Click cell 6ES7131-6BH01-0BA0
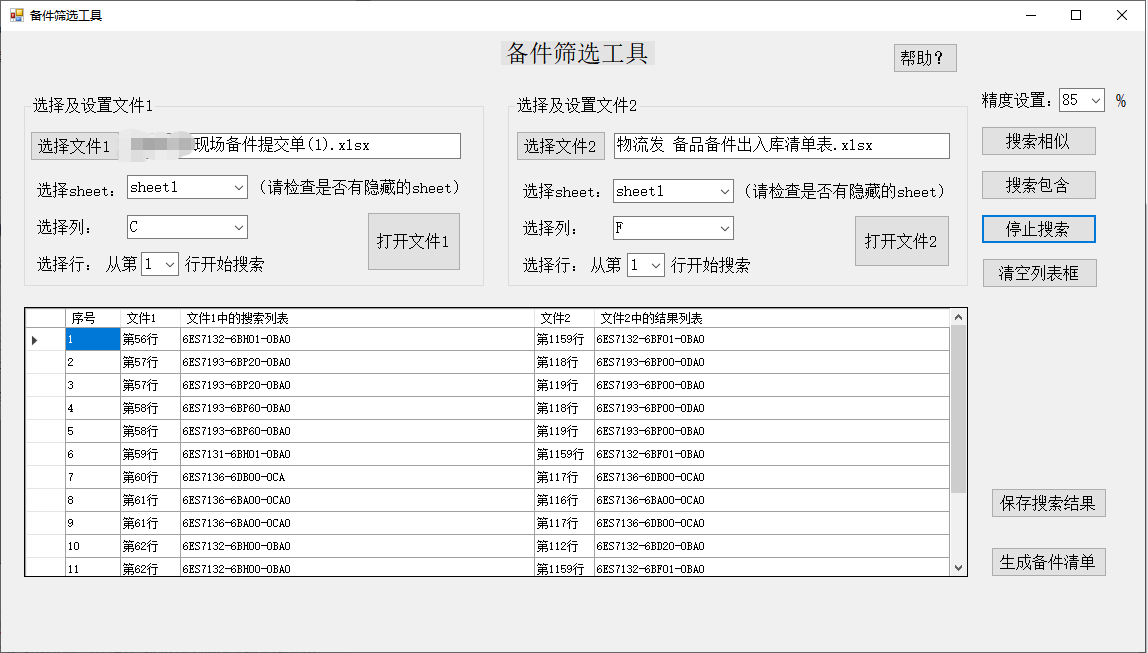Viewport: 1148px width, 653px height. pos(357,454)
